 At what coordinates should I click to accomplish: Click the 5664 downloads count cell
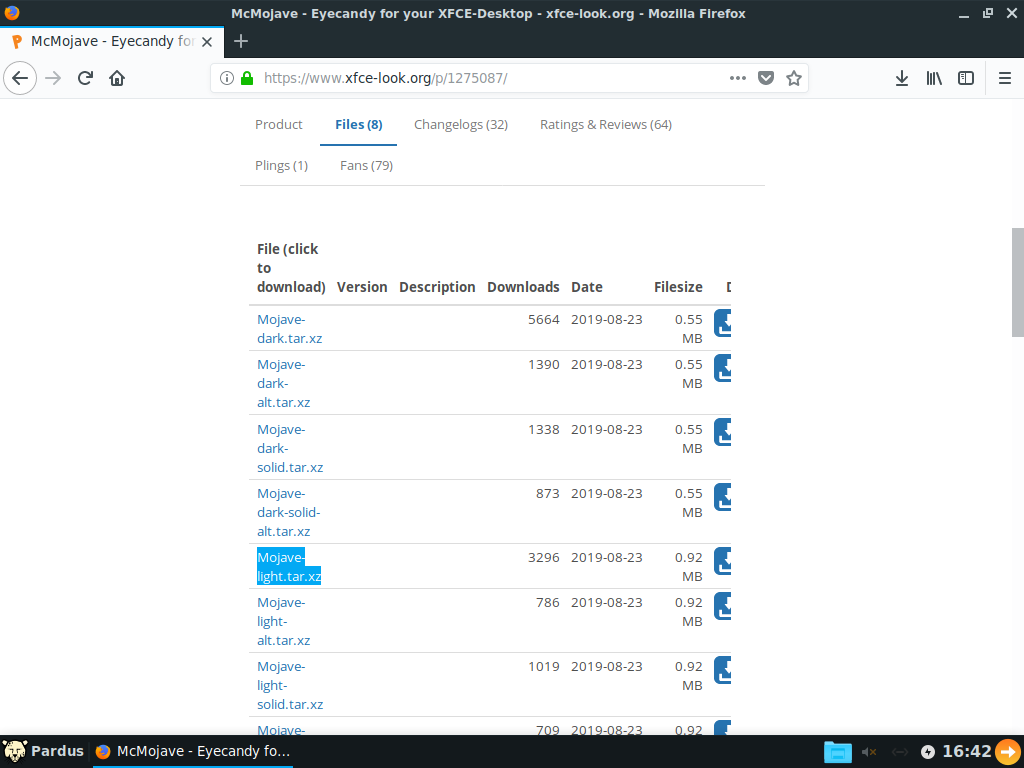[x=543, y=320]
